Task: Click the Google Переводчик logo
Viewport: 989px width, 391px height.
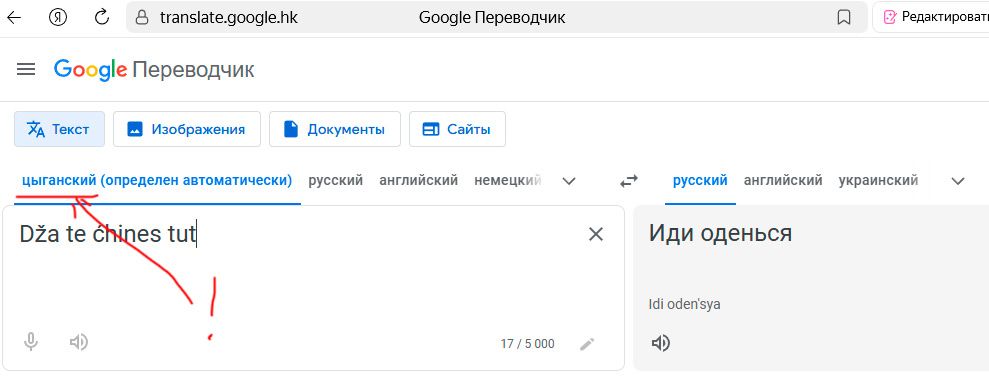Action: tap(154, 69)
